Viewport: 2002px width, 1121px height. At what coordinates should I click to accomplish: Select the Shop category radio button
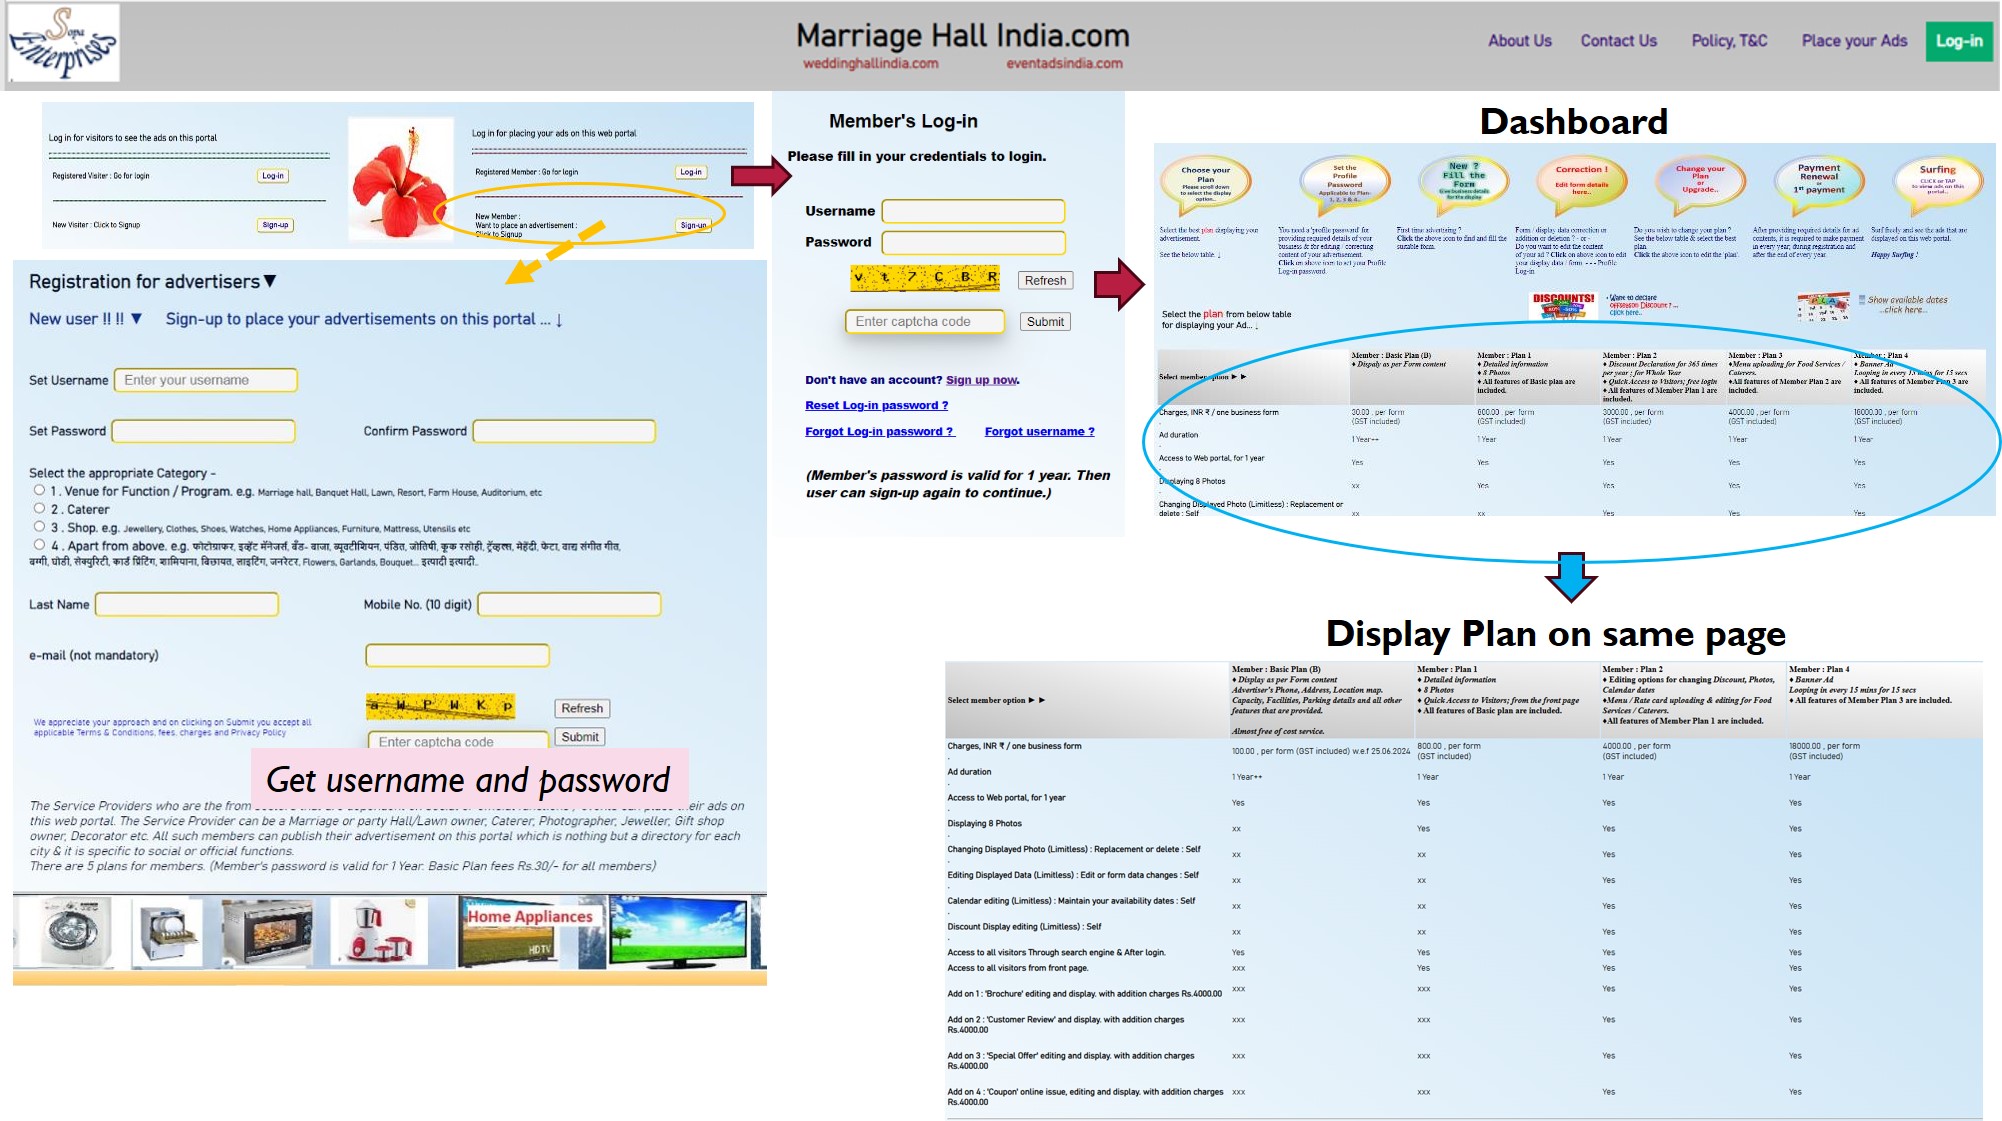[40, 526]
